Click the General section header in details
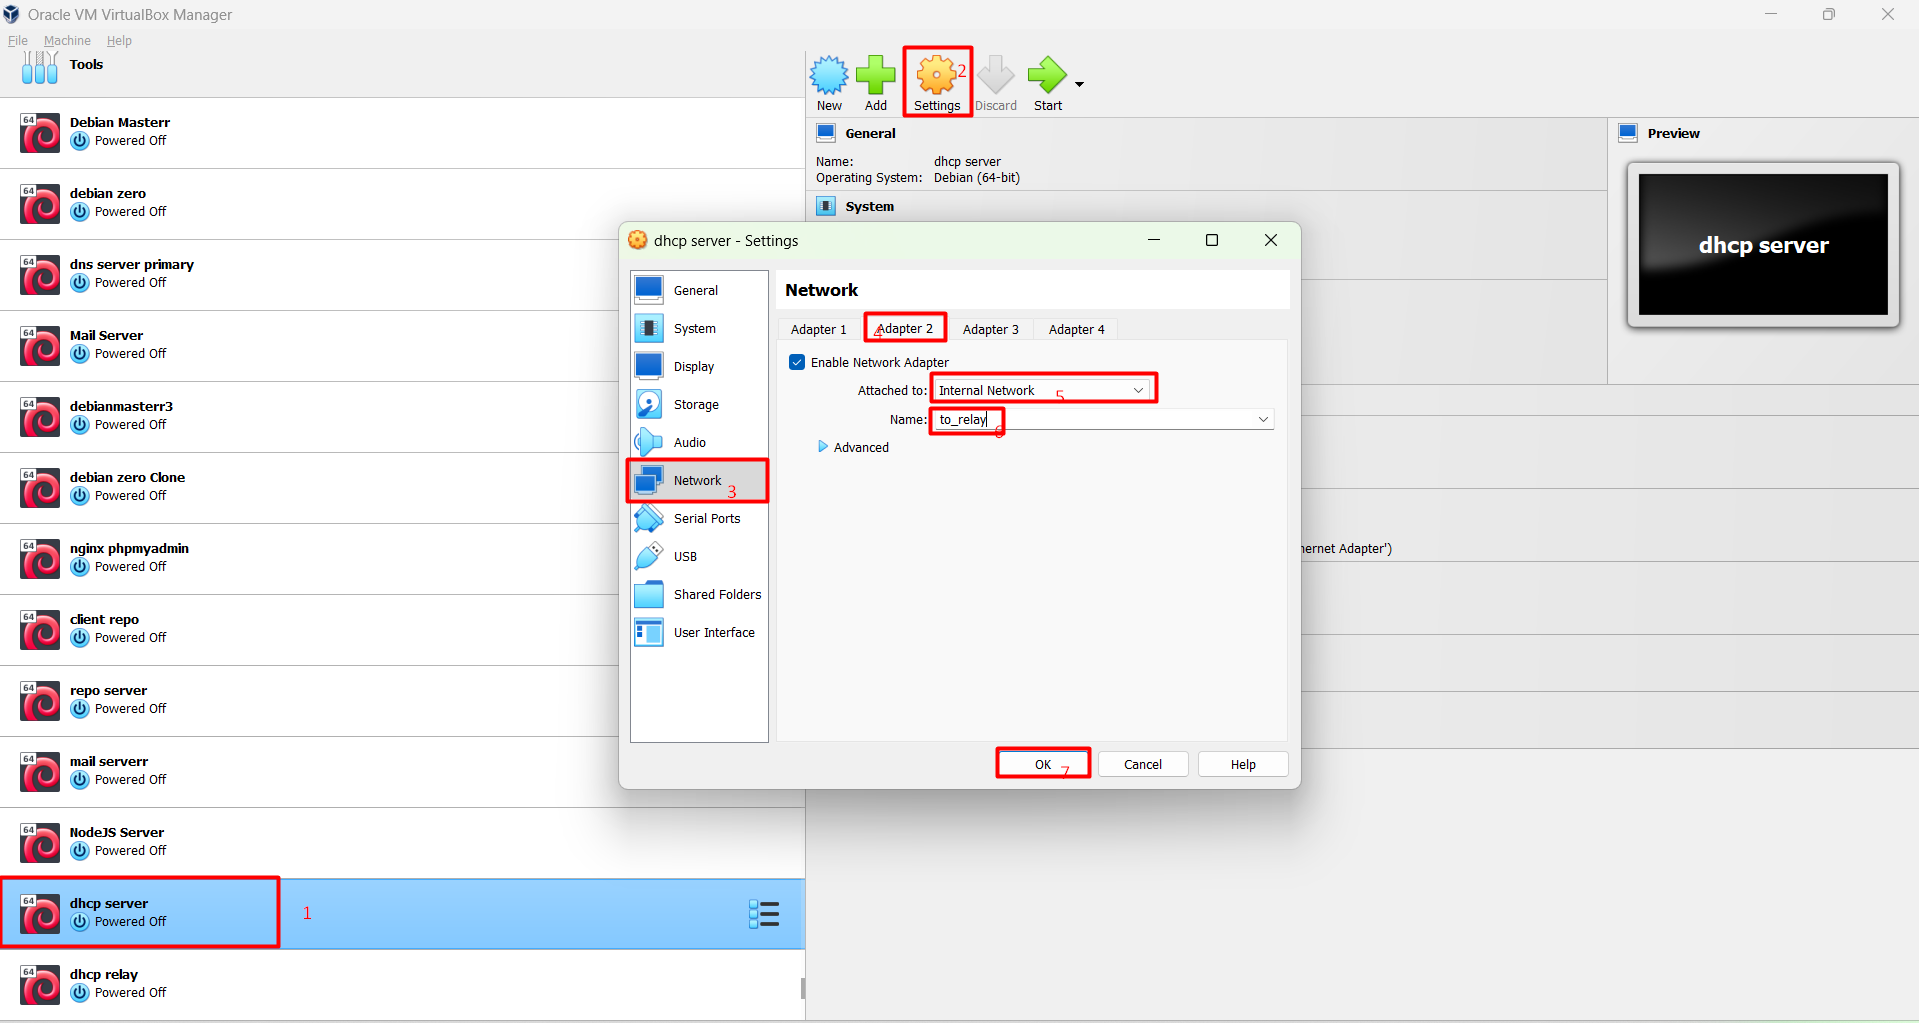This screenshot has width=1919, height=1023. (870, 133)
